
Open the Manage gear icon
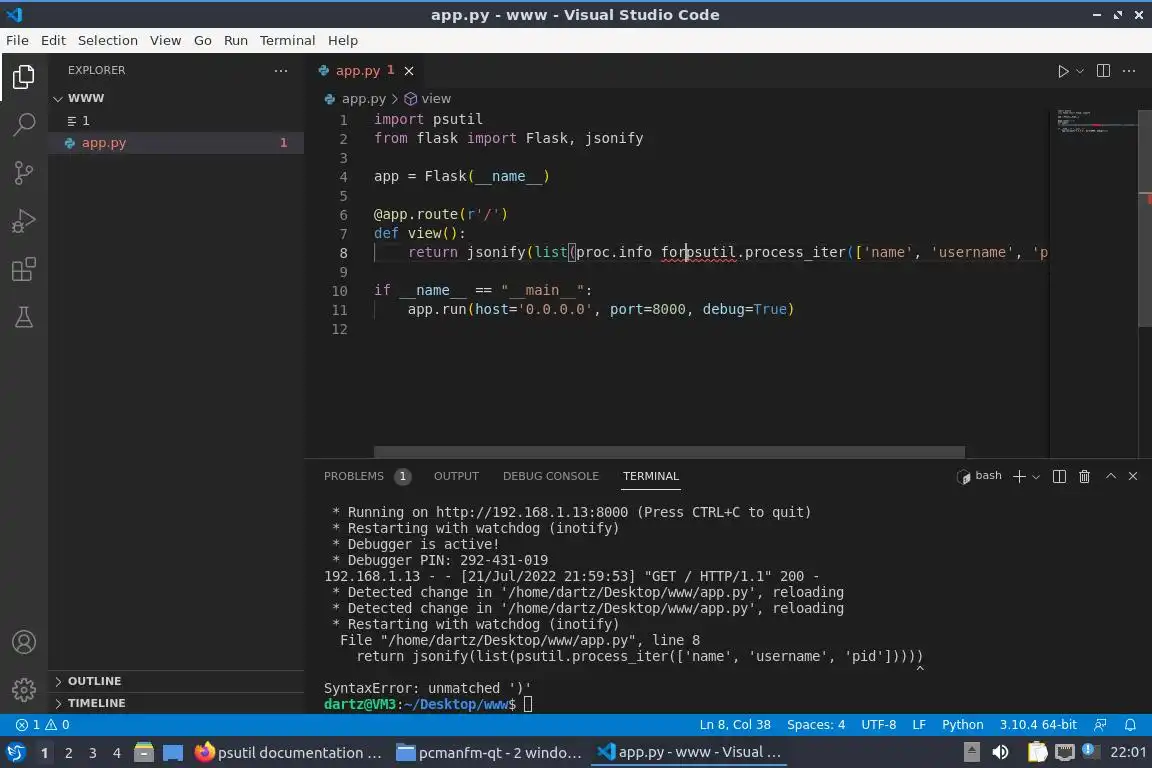click(x=24, y=689)
